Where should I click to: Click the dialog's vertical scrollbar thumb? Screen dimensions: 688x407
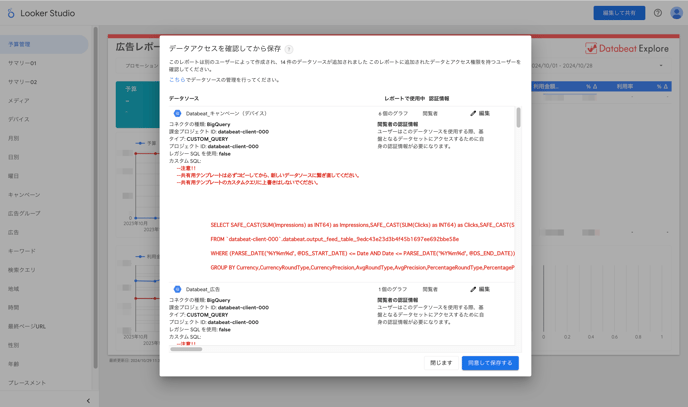[x=518, y=118]
